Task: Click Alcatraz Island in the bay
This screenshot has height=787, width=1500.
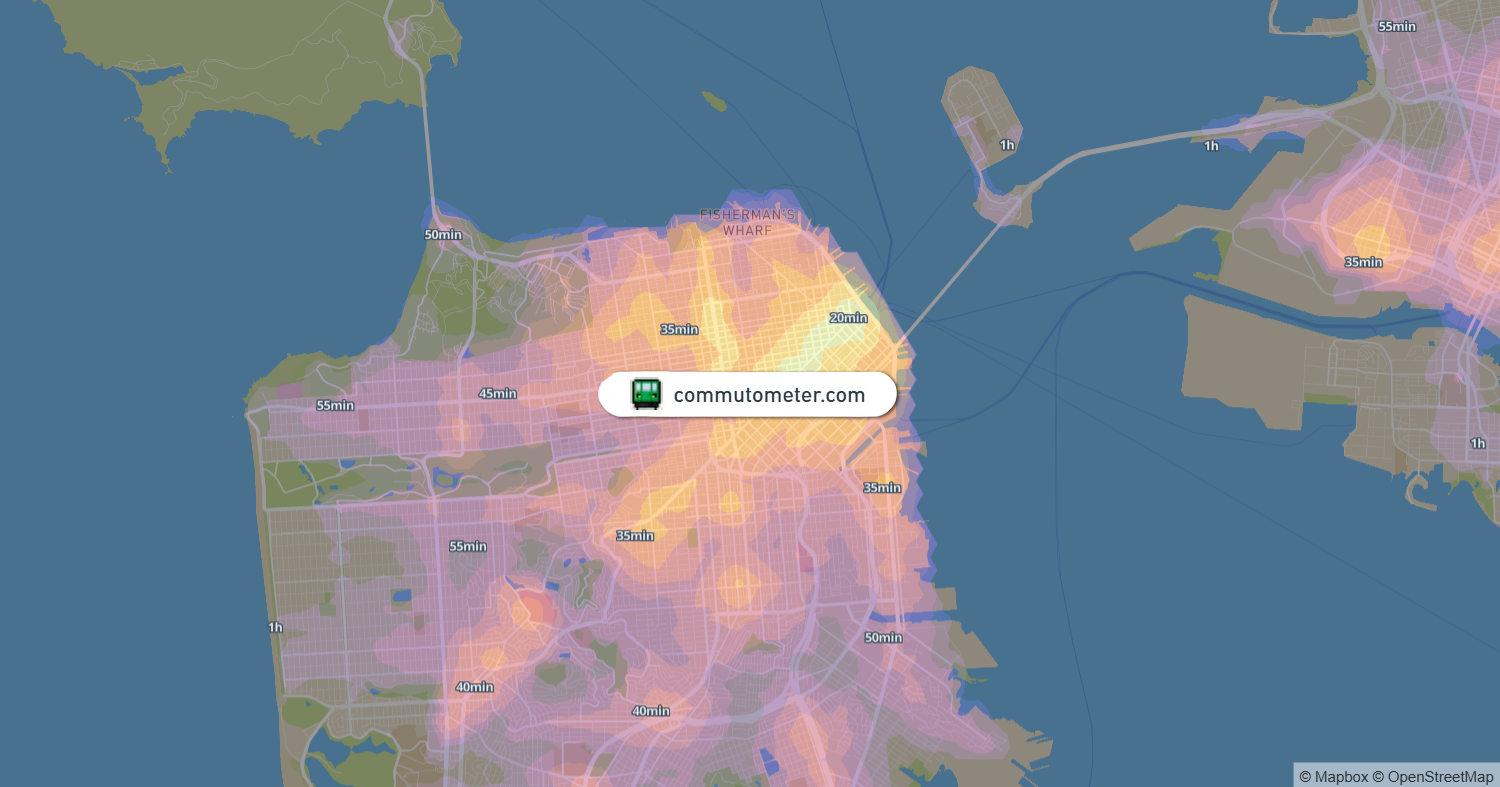Action: 713,100
